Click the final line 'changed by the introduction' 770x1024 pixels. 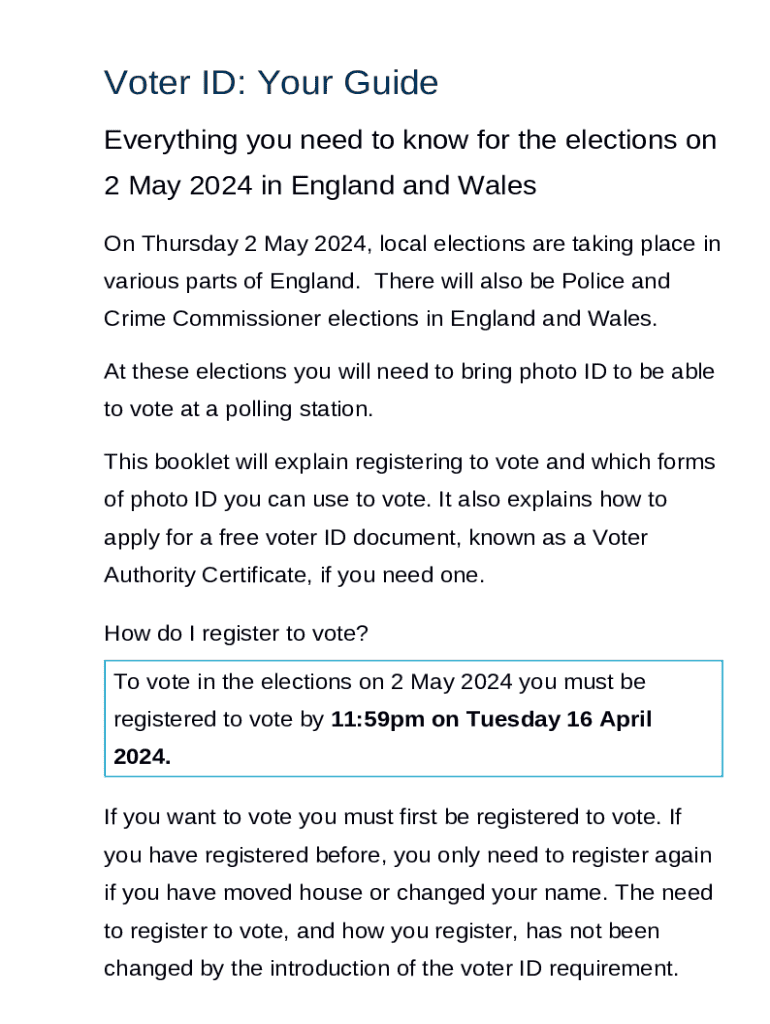(391, 968)
